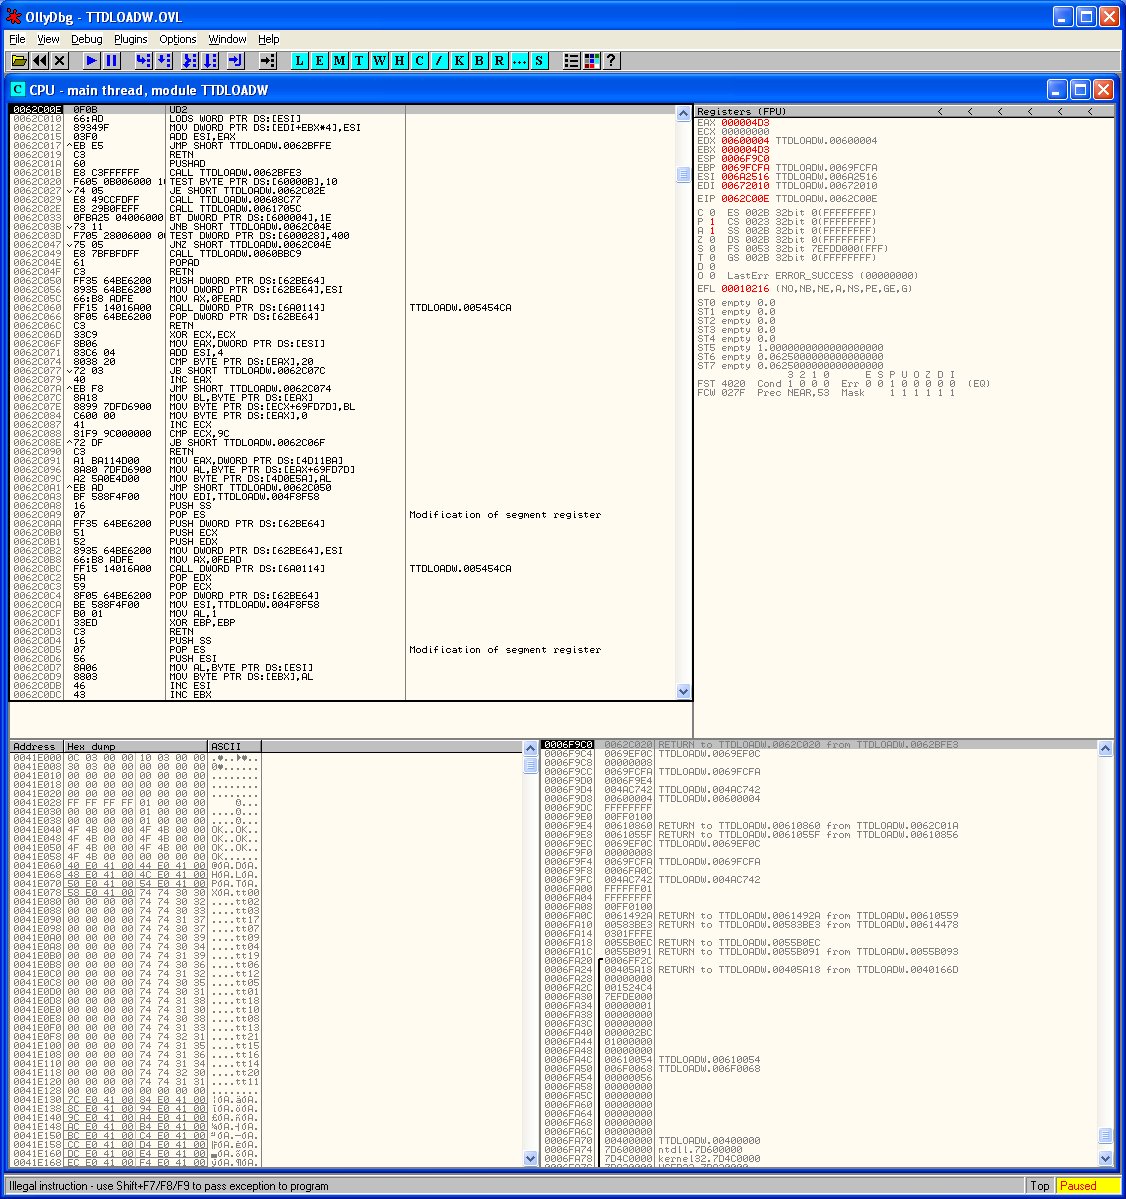Image resolution: width=1126 pixels, height=1199 pixels.
Task: Click the stack pane scroll up arrow
Action: point(1105,748)
